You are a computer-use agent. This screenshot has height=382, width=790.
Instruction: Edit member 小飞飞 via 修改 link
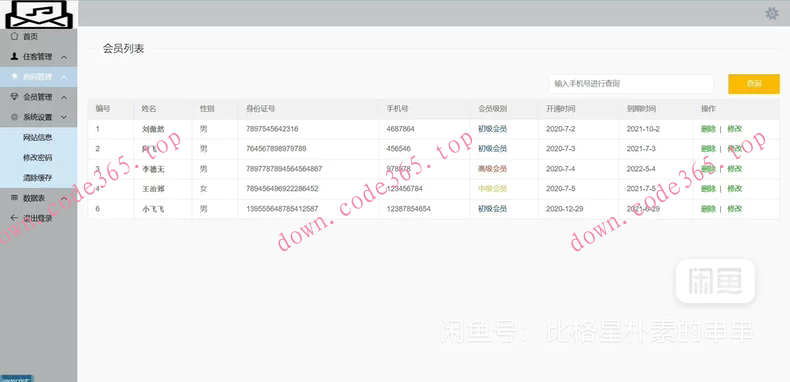735,209
